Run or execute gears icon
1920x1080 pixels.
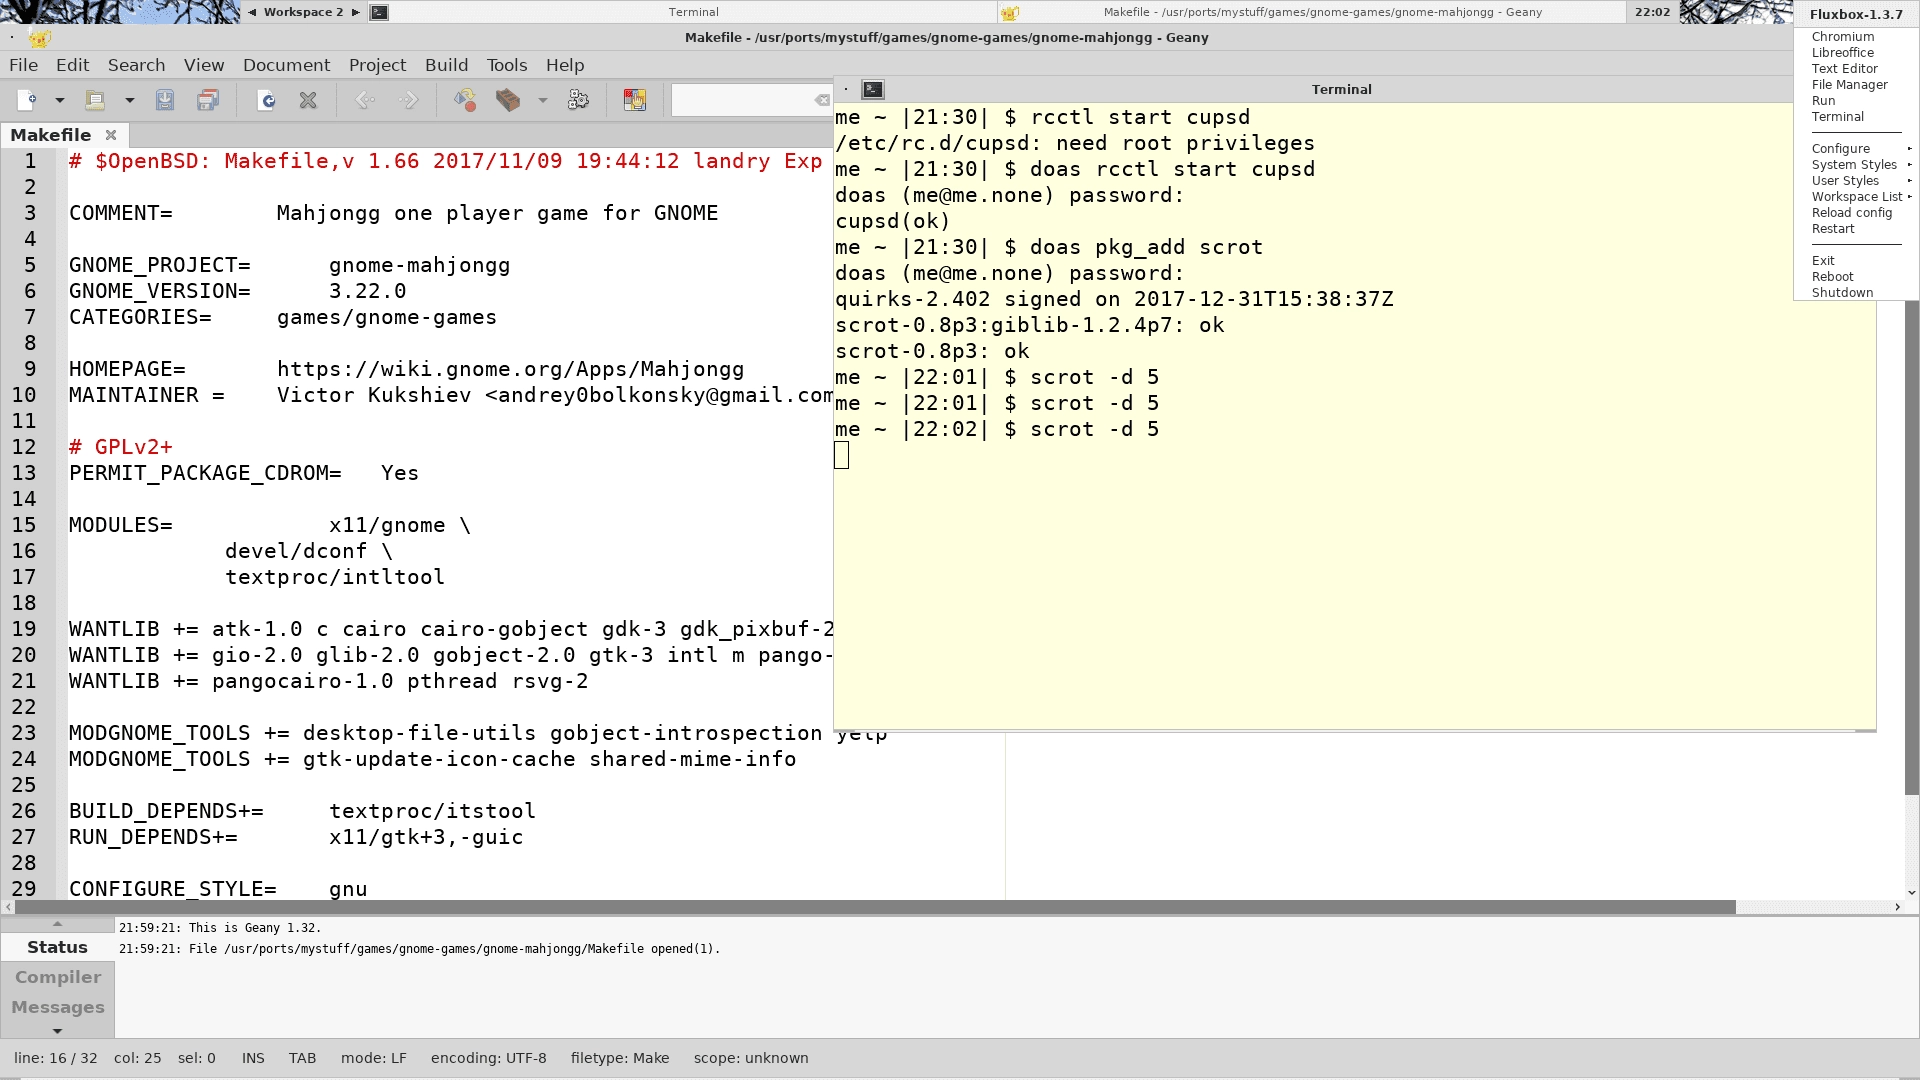[578, 100]
